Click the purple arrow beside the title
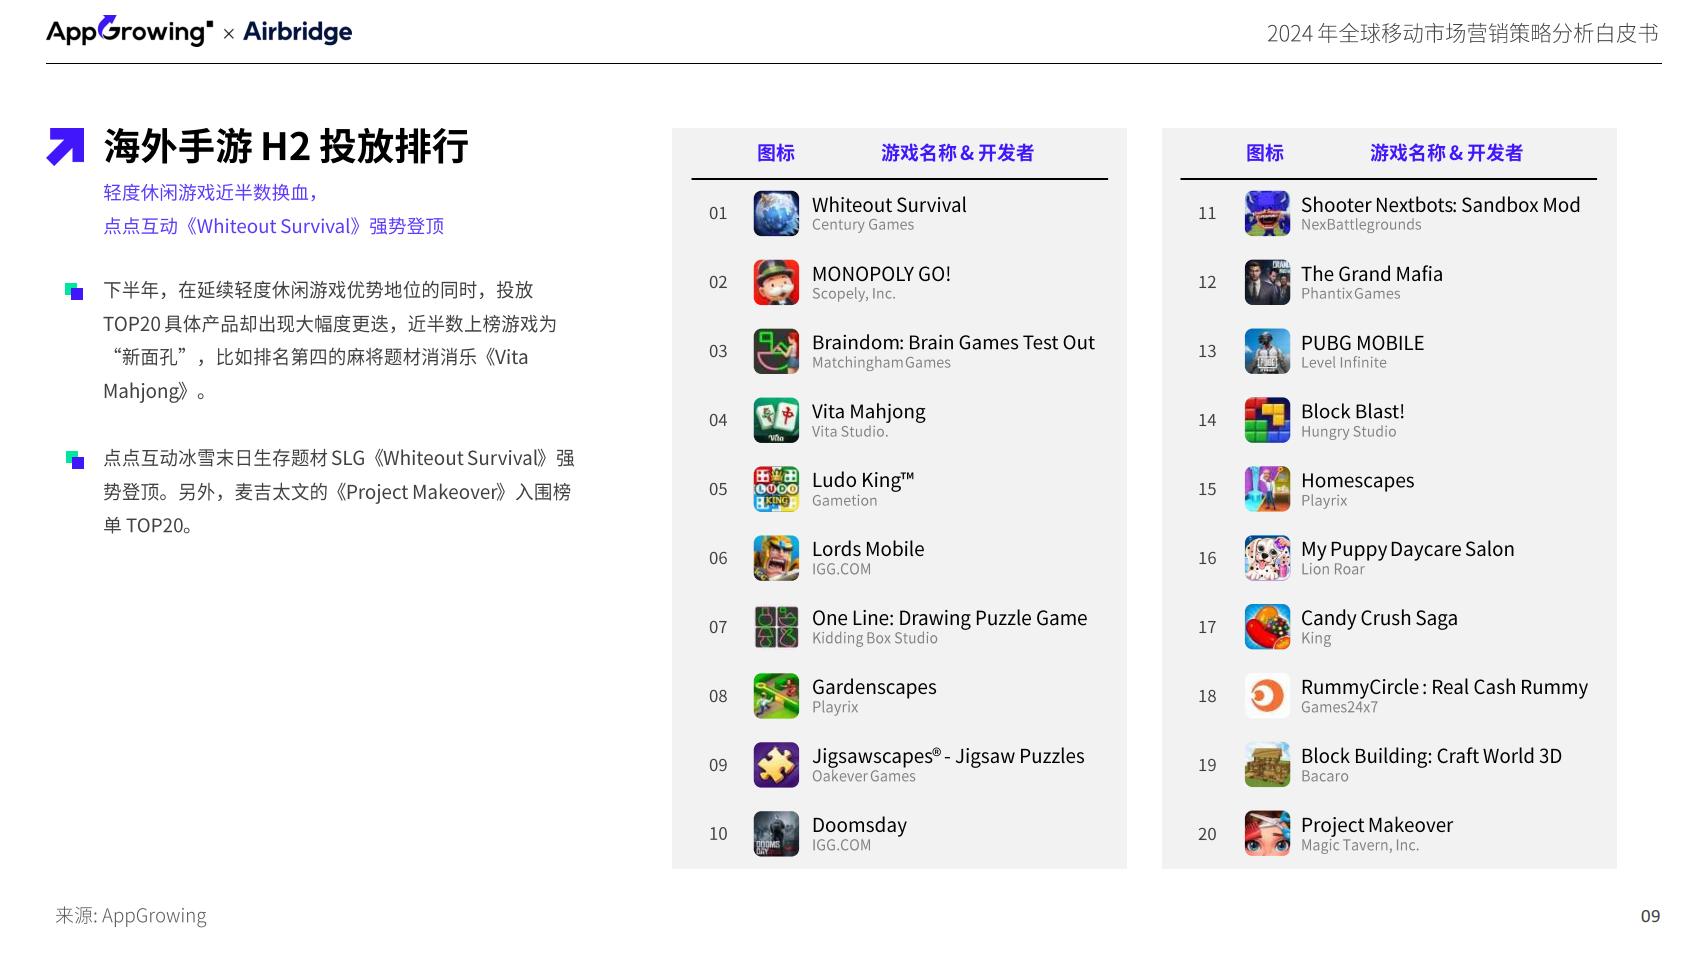Viewport: 1708px width, 960px height. click(66, 146)
